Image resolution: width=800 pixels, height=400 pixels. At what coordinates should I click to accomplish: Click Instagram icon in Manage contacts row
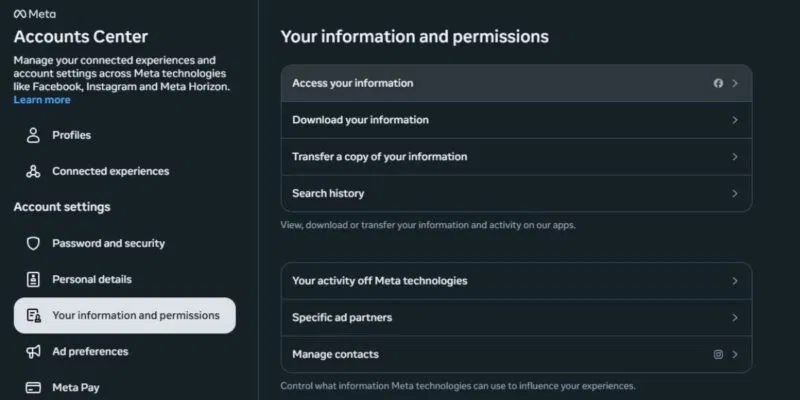click(718, 354)
